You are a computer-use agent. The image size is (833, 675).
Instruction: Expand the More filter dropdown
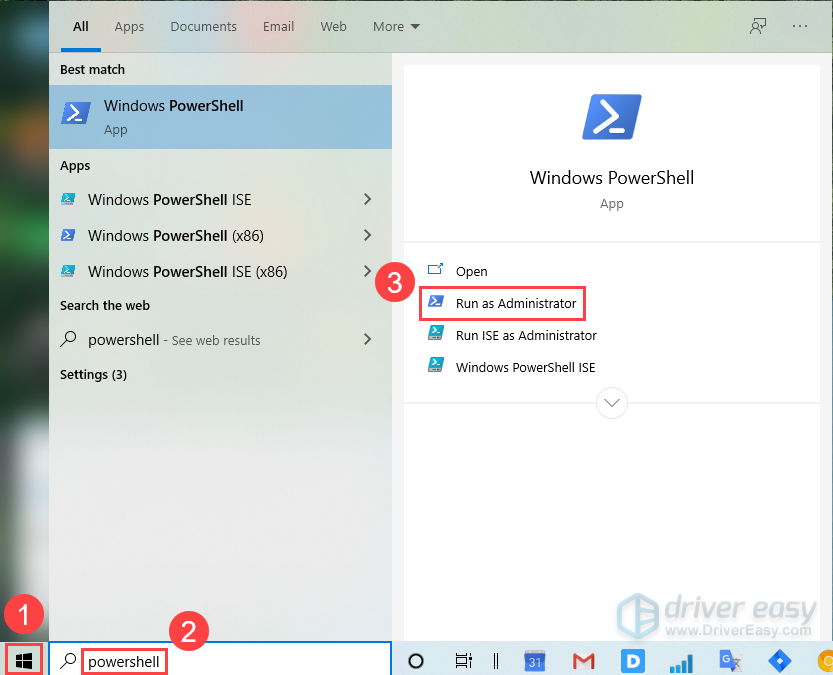(396, 27)
